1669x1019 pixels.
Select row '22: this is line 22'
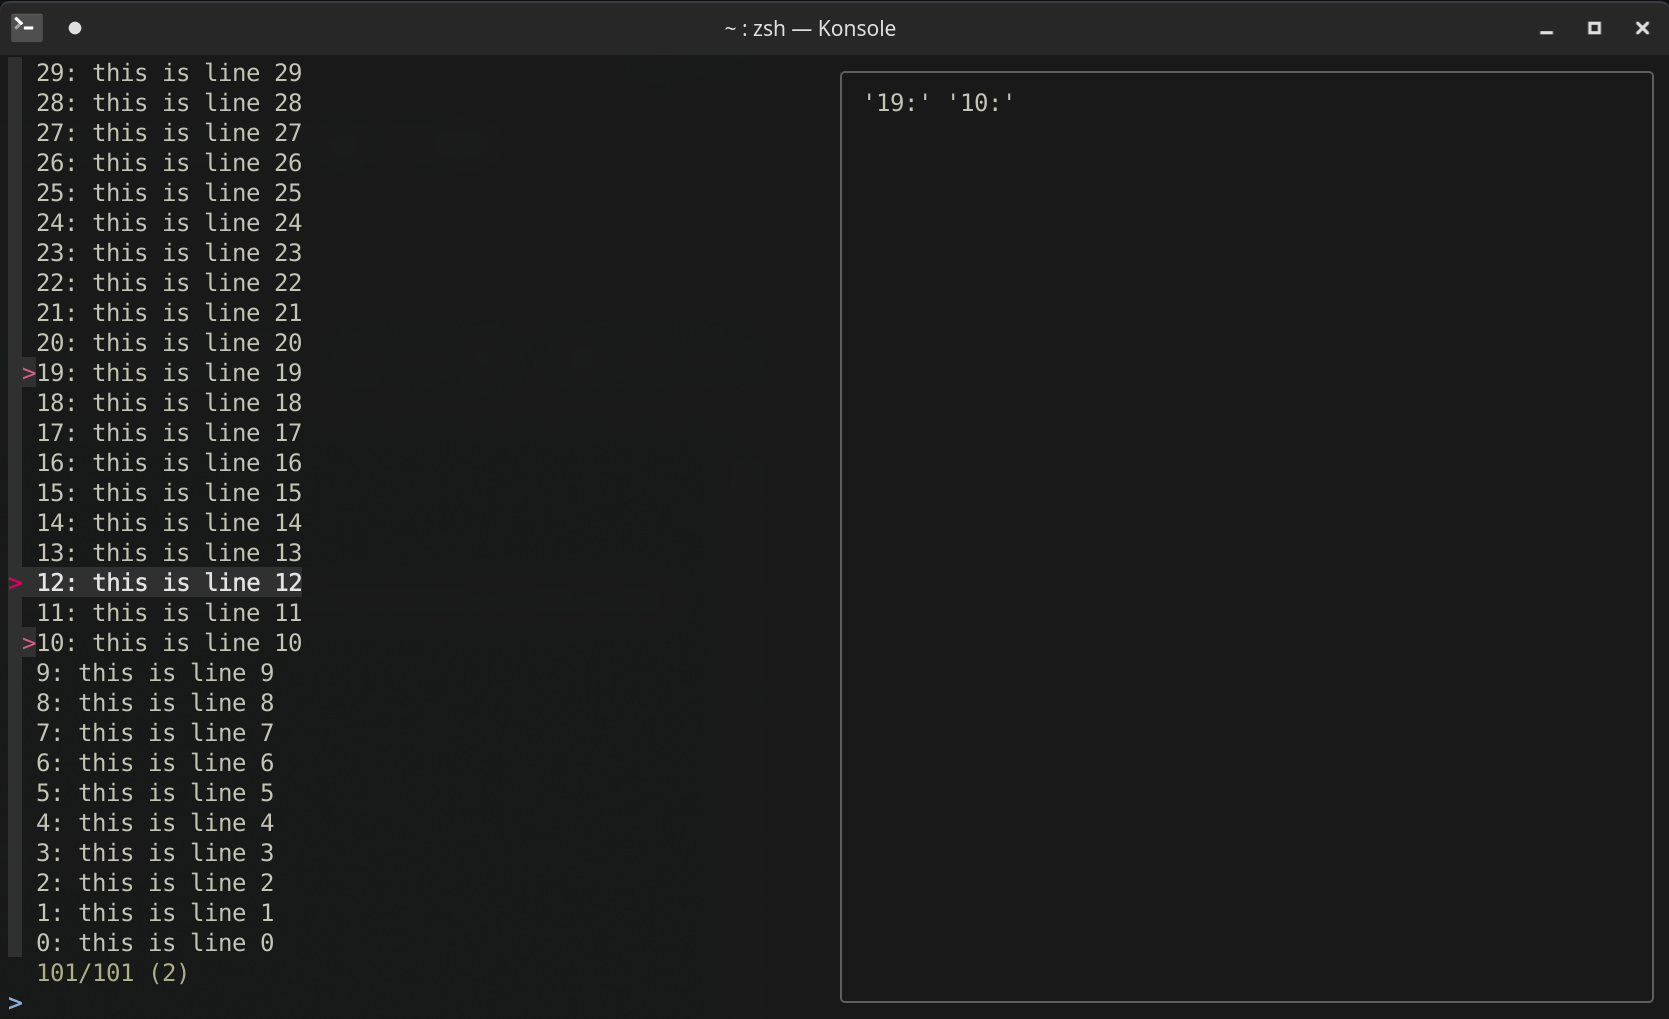coord(169,283)
